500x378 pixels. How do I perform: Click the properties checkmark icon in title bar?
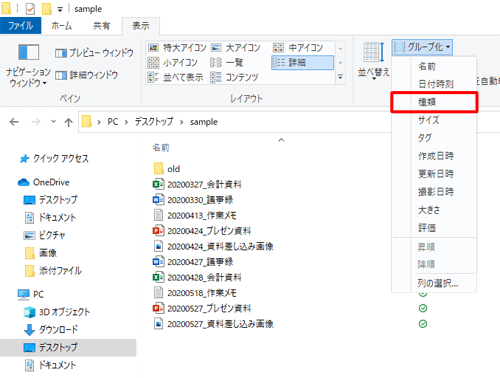click(x=30, y=9)
